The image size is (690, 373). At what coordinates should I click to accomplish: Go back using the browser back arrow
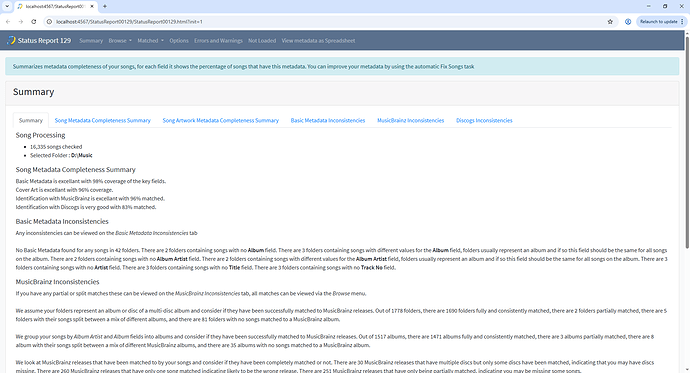[x=8, y=22]
